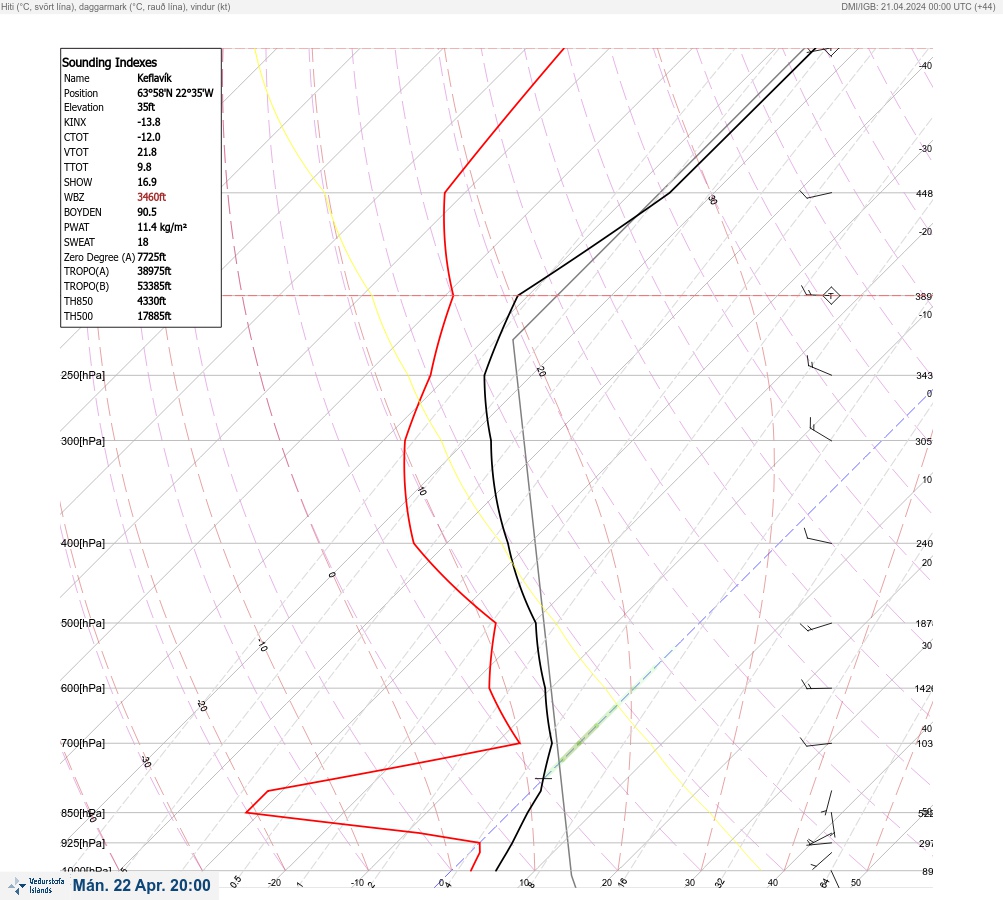The image size is (1003, 900).
Task: Click the 600[hPa] pressure label
Action: pos(83,688)
